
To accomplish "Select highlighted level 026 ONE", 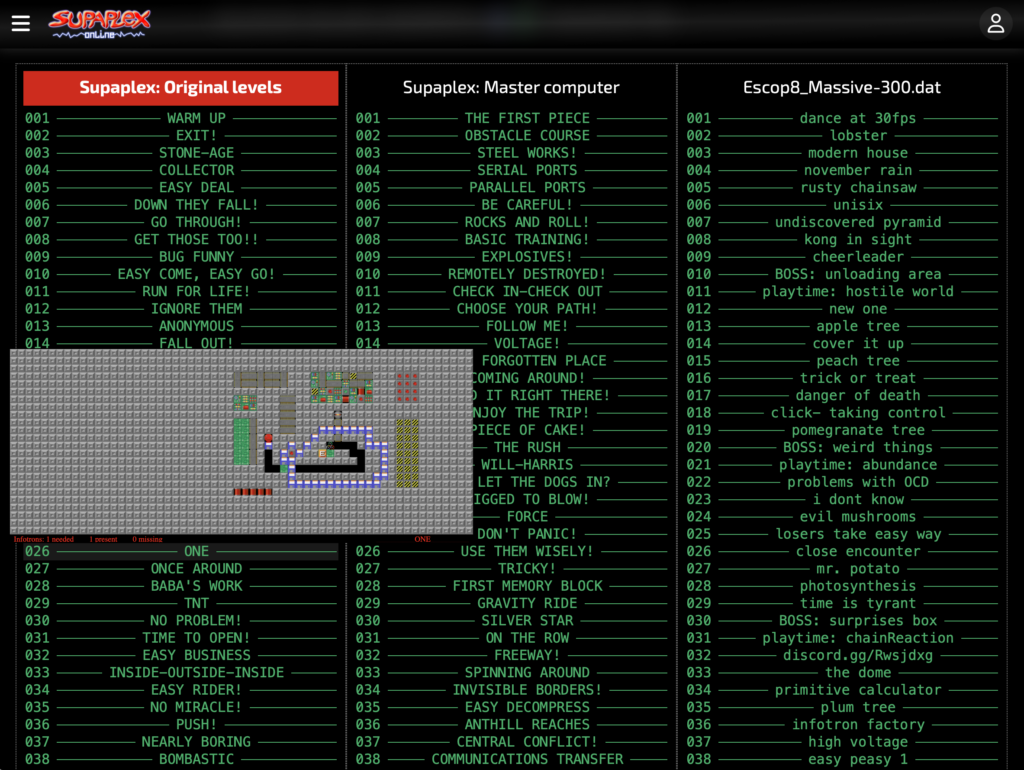I will point(196,551).
